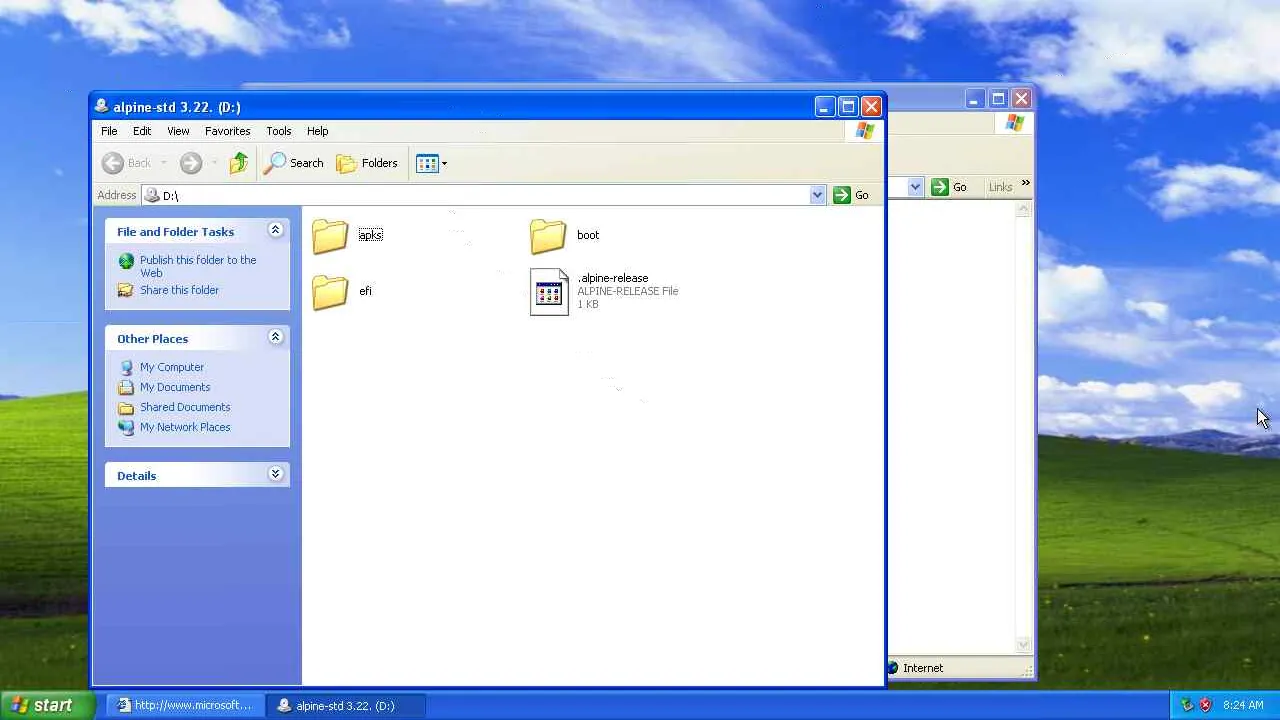Open the View menu

(178, 131)
